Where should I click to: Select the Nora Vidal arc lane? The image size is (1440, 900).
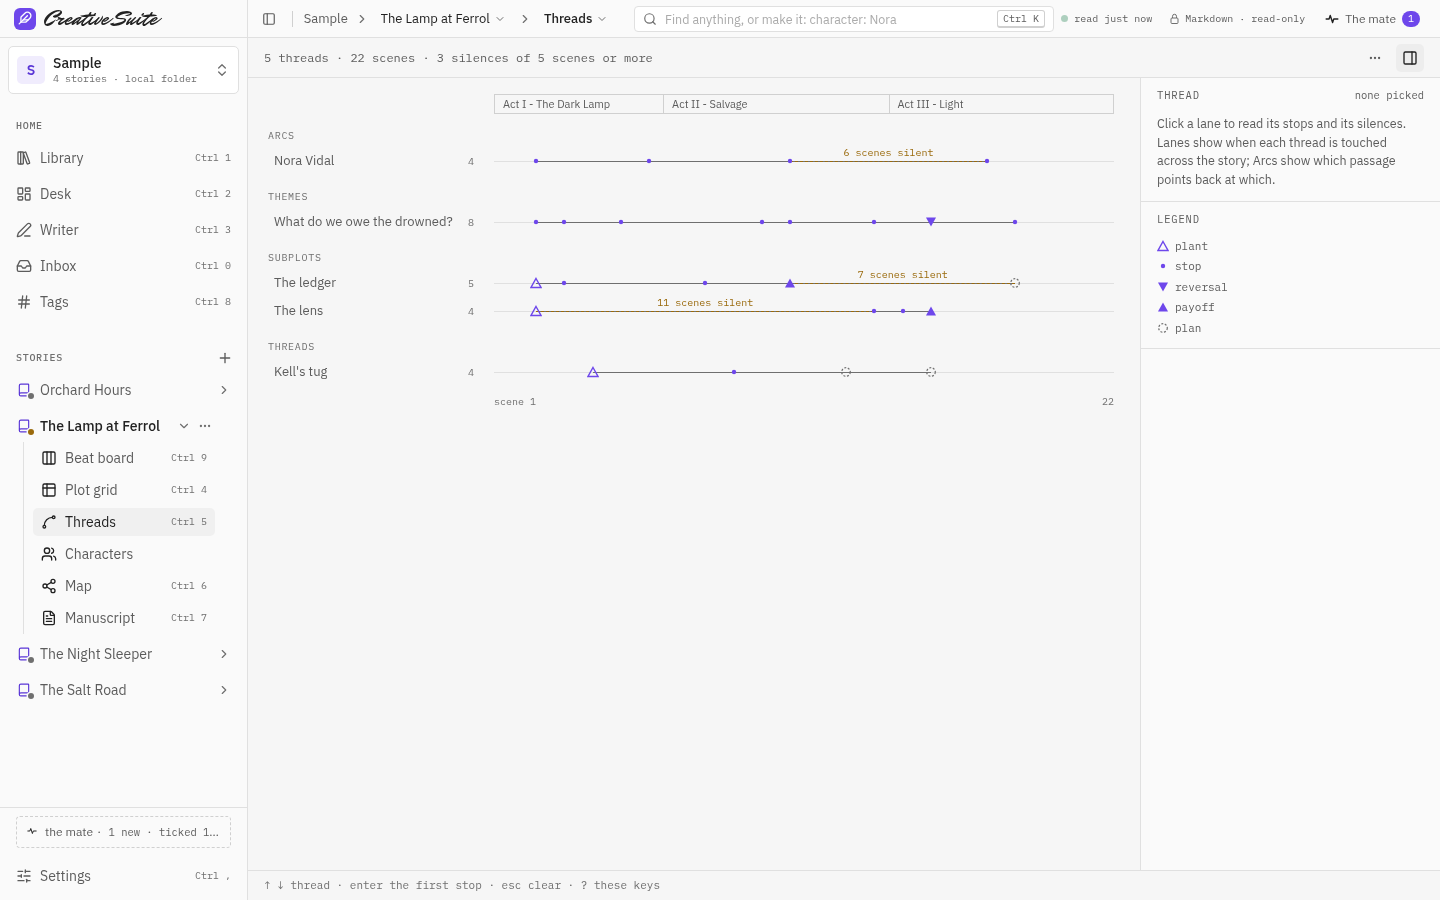coord(690,161)
